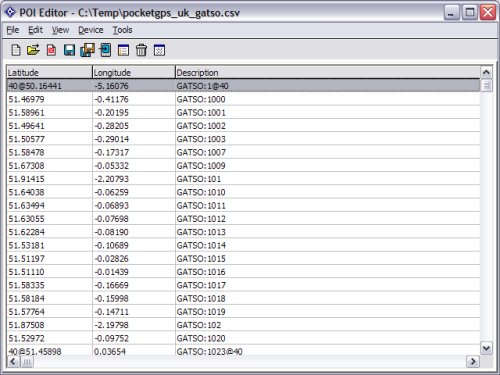Select the row GATSO:1013
500x375 pixels.
[243, 232]
